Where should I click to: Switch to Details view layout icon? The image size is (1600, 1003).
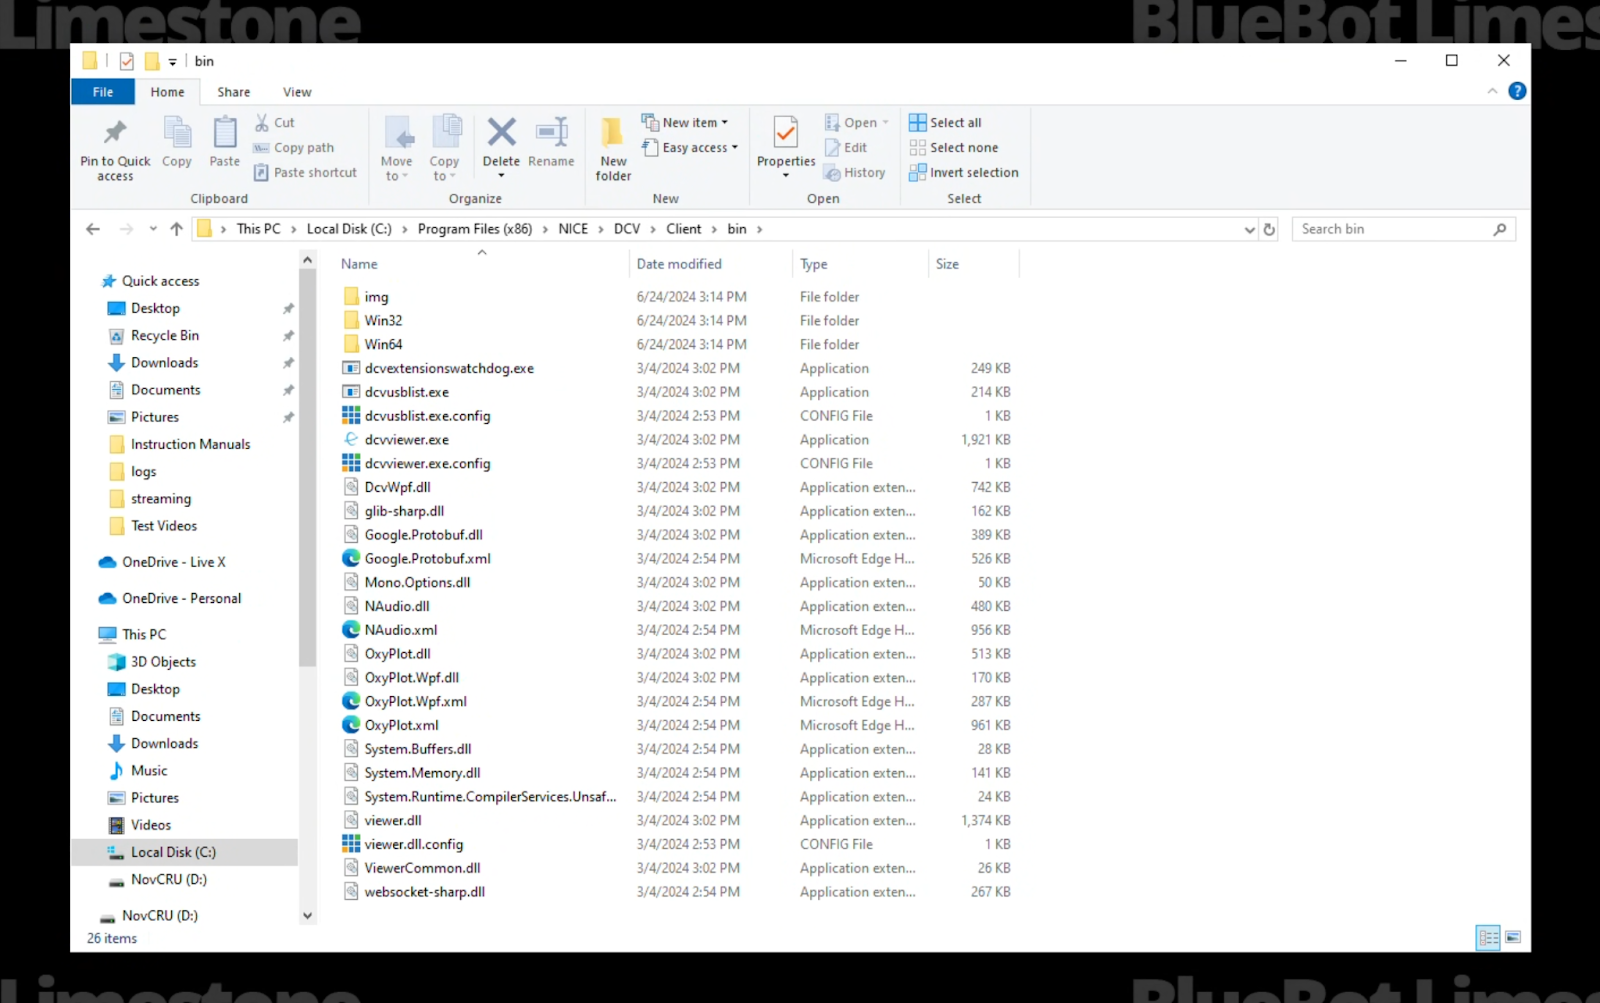[x=1488, y=937]
